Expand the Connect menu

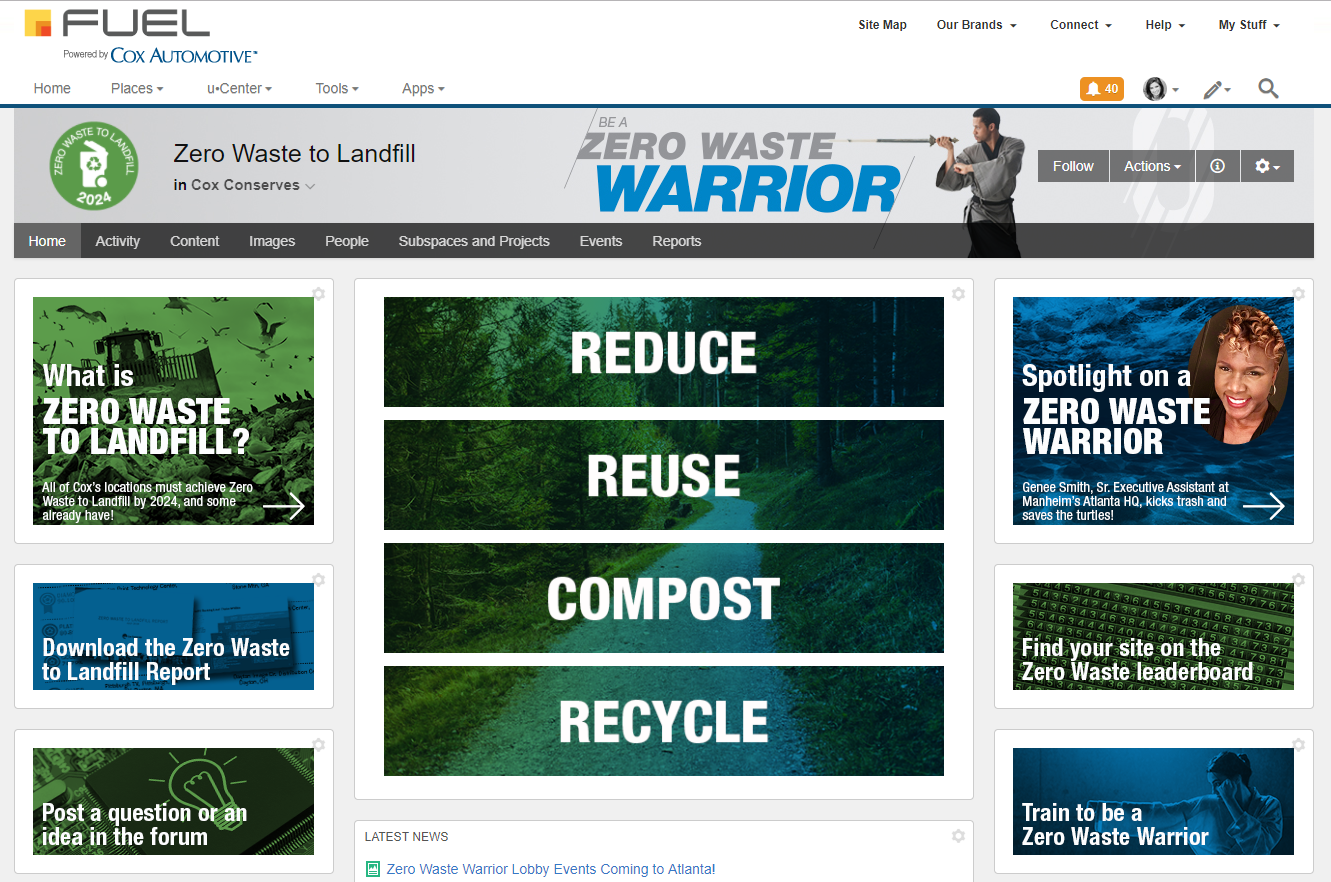pos(1080,25)
